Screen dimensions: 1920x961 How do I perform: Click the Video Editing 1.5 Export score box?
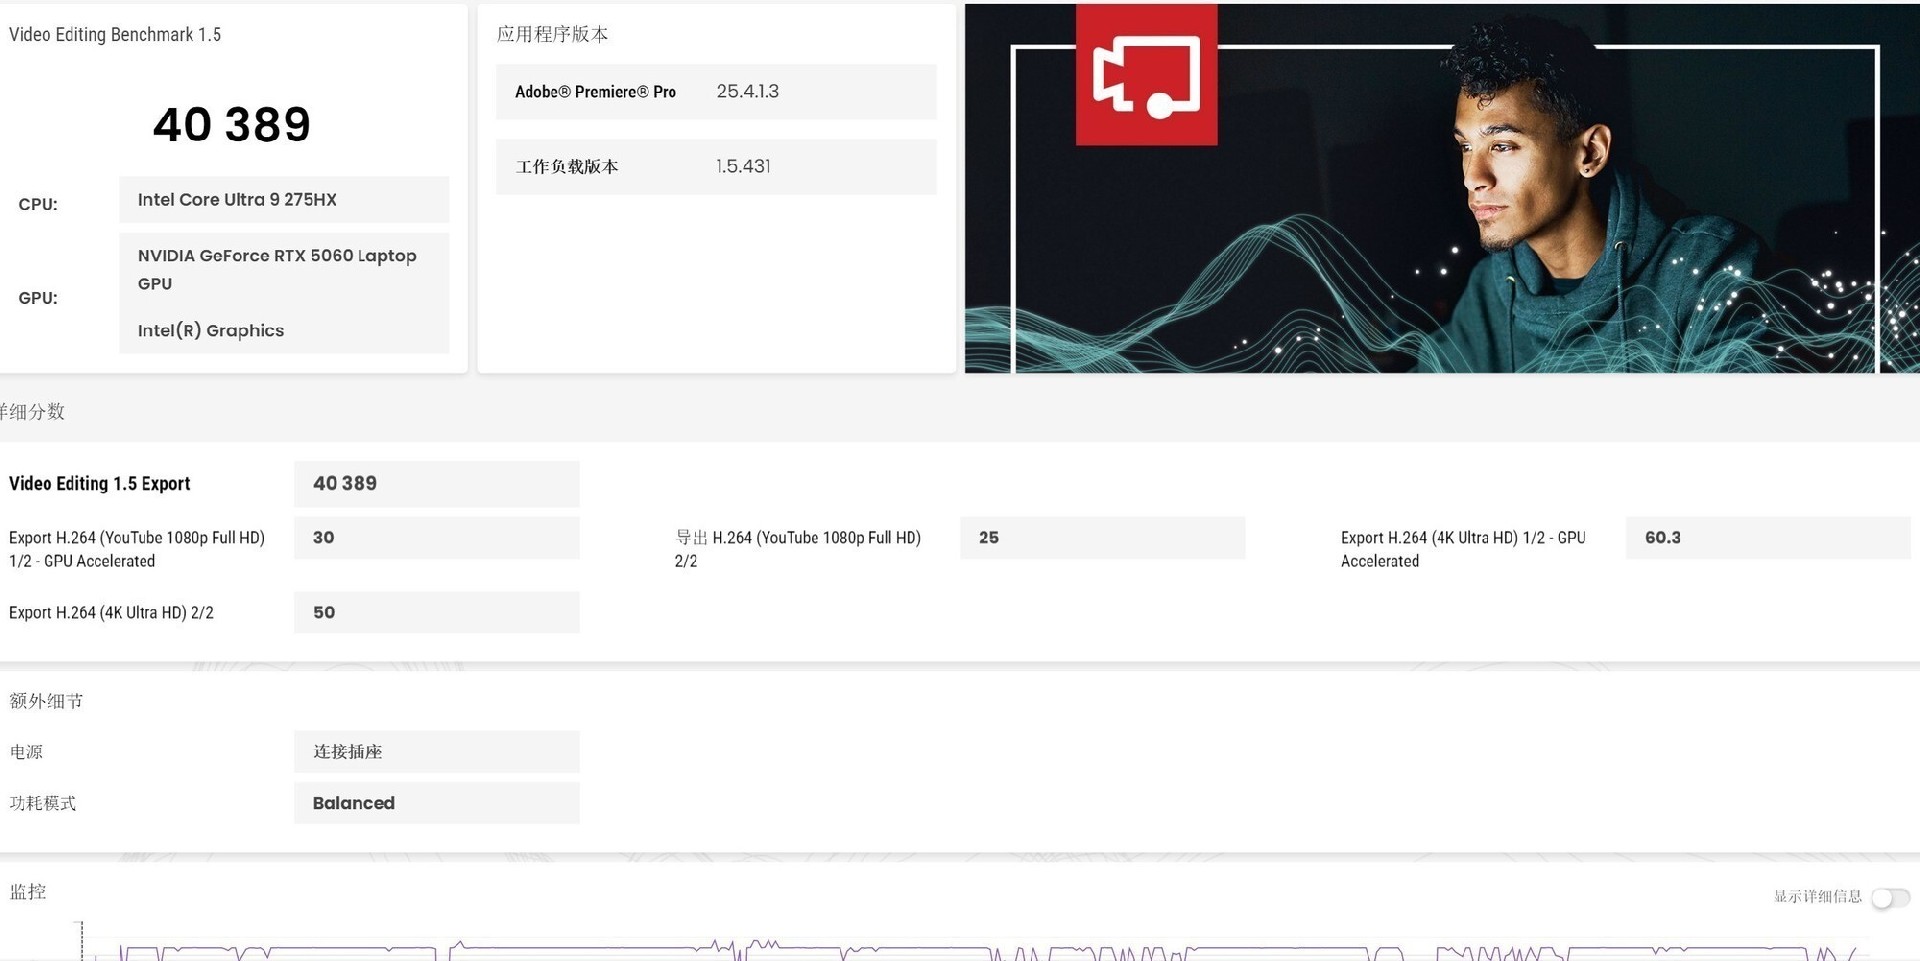coord(436,483)
